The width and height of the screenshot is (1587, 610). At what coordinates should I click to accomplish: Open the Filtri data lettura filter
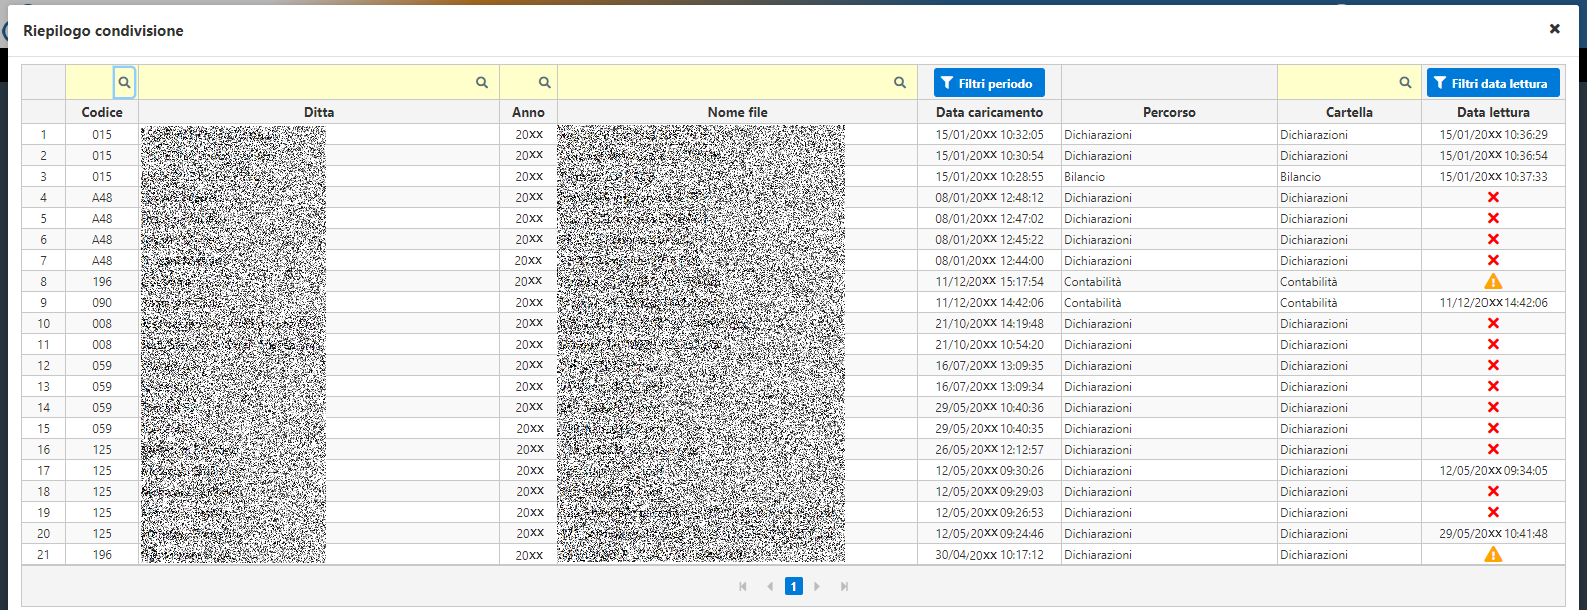[1493, 83]
